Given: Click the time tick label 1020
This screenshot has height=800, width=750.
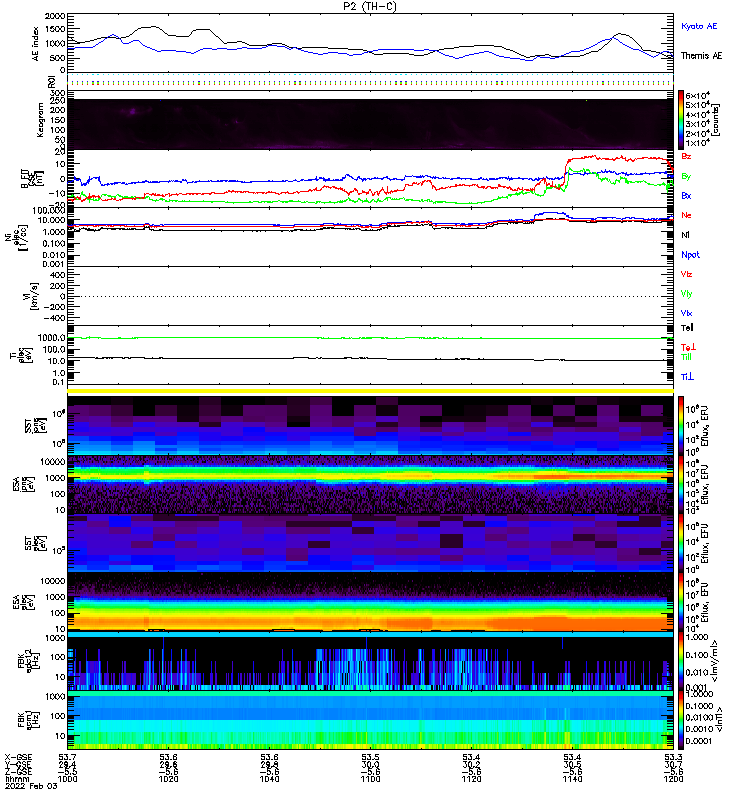Looking at the screenshot, I should (x=168, y=779).
